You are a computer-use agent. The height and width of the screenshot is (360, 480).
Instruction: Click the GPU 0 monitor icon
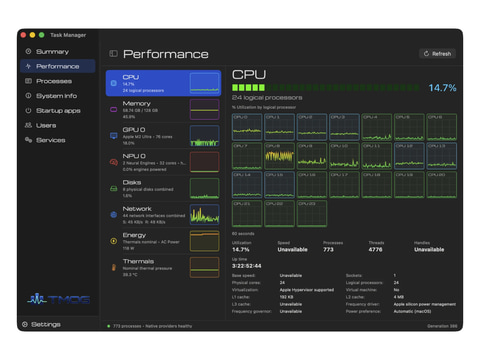click(x=114, y=136)
